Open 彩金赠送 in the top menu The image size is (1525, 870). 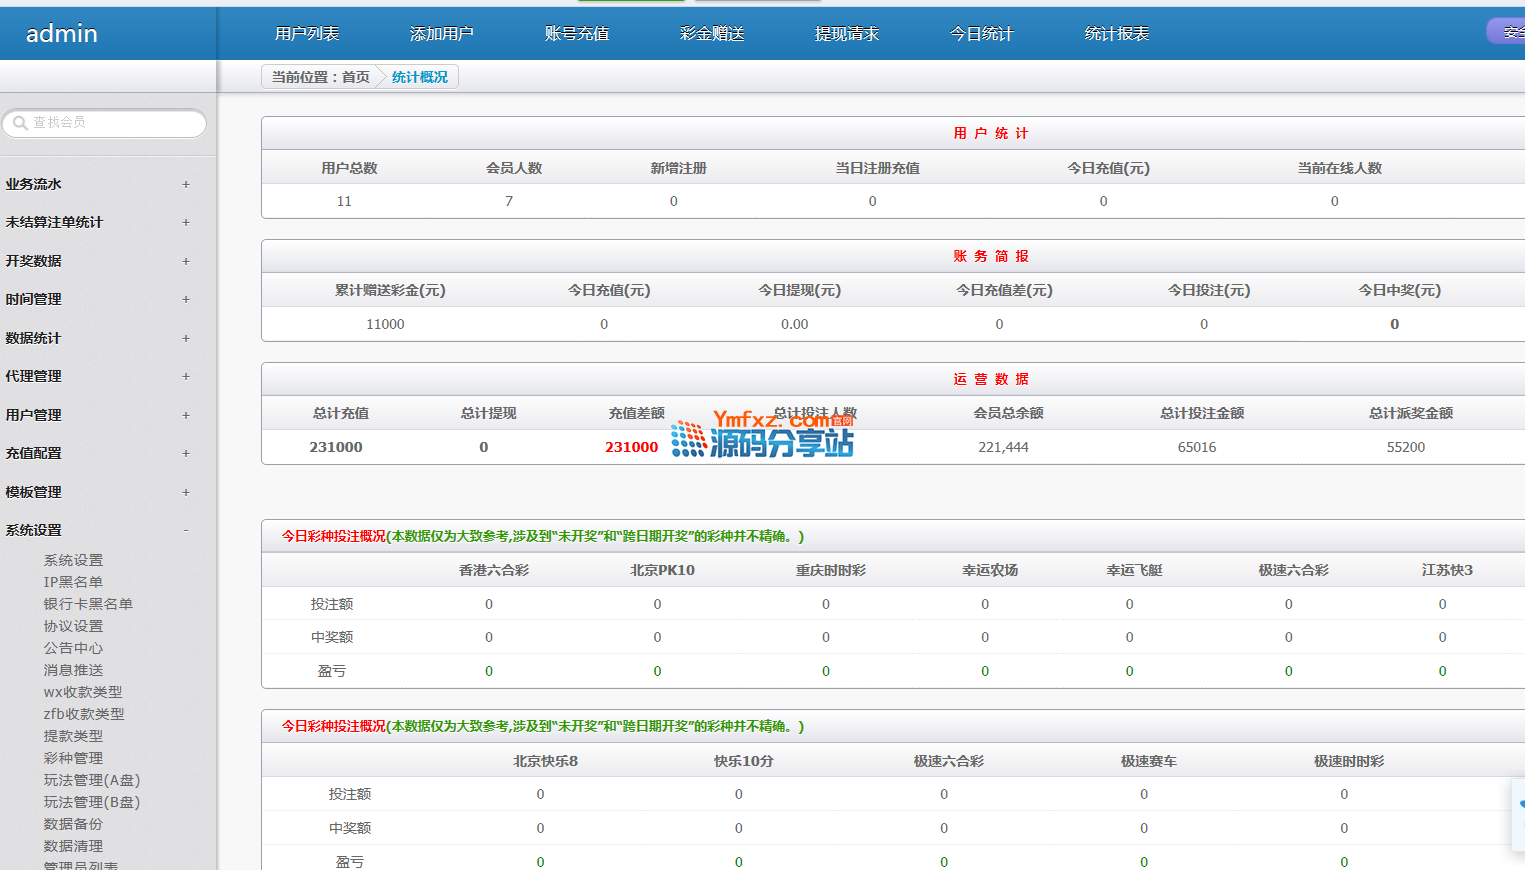712,34
